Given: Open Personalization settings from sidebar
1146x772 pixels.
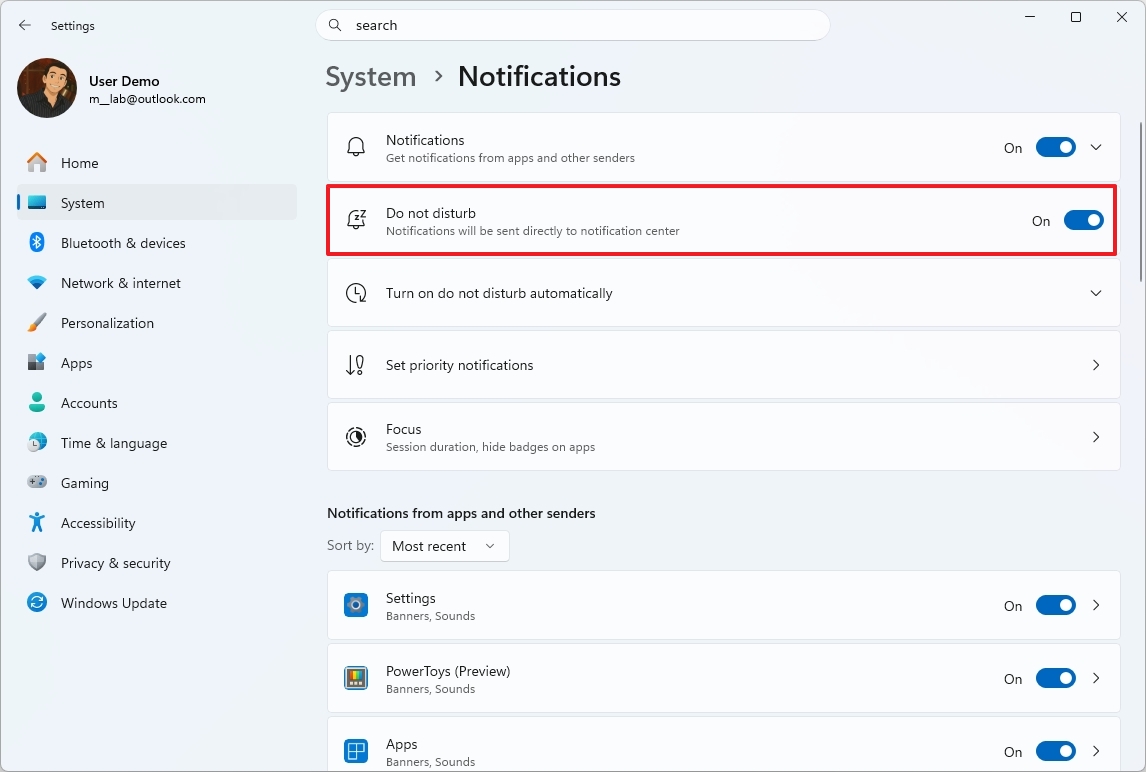Looking at the screenshot, I should (107, 322).
